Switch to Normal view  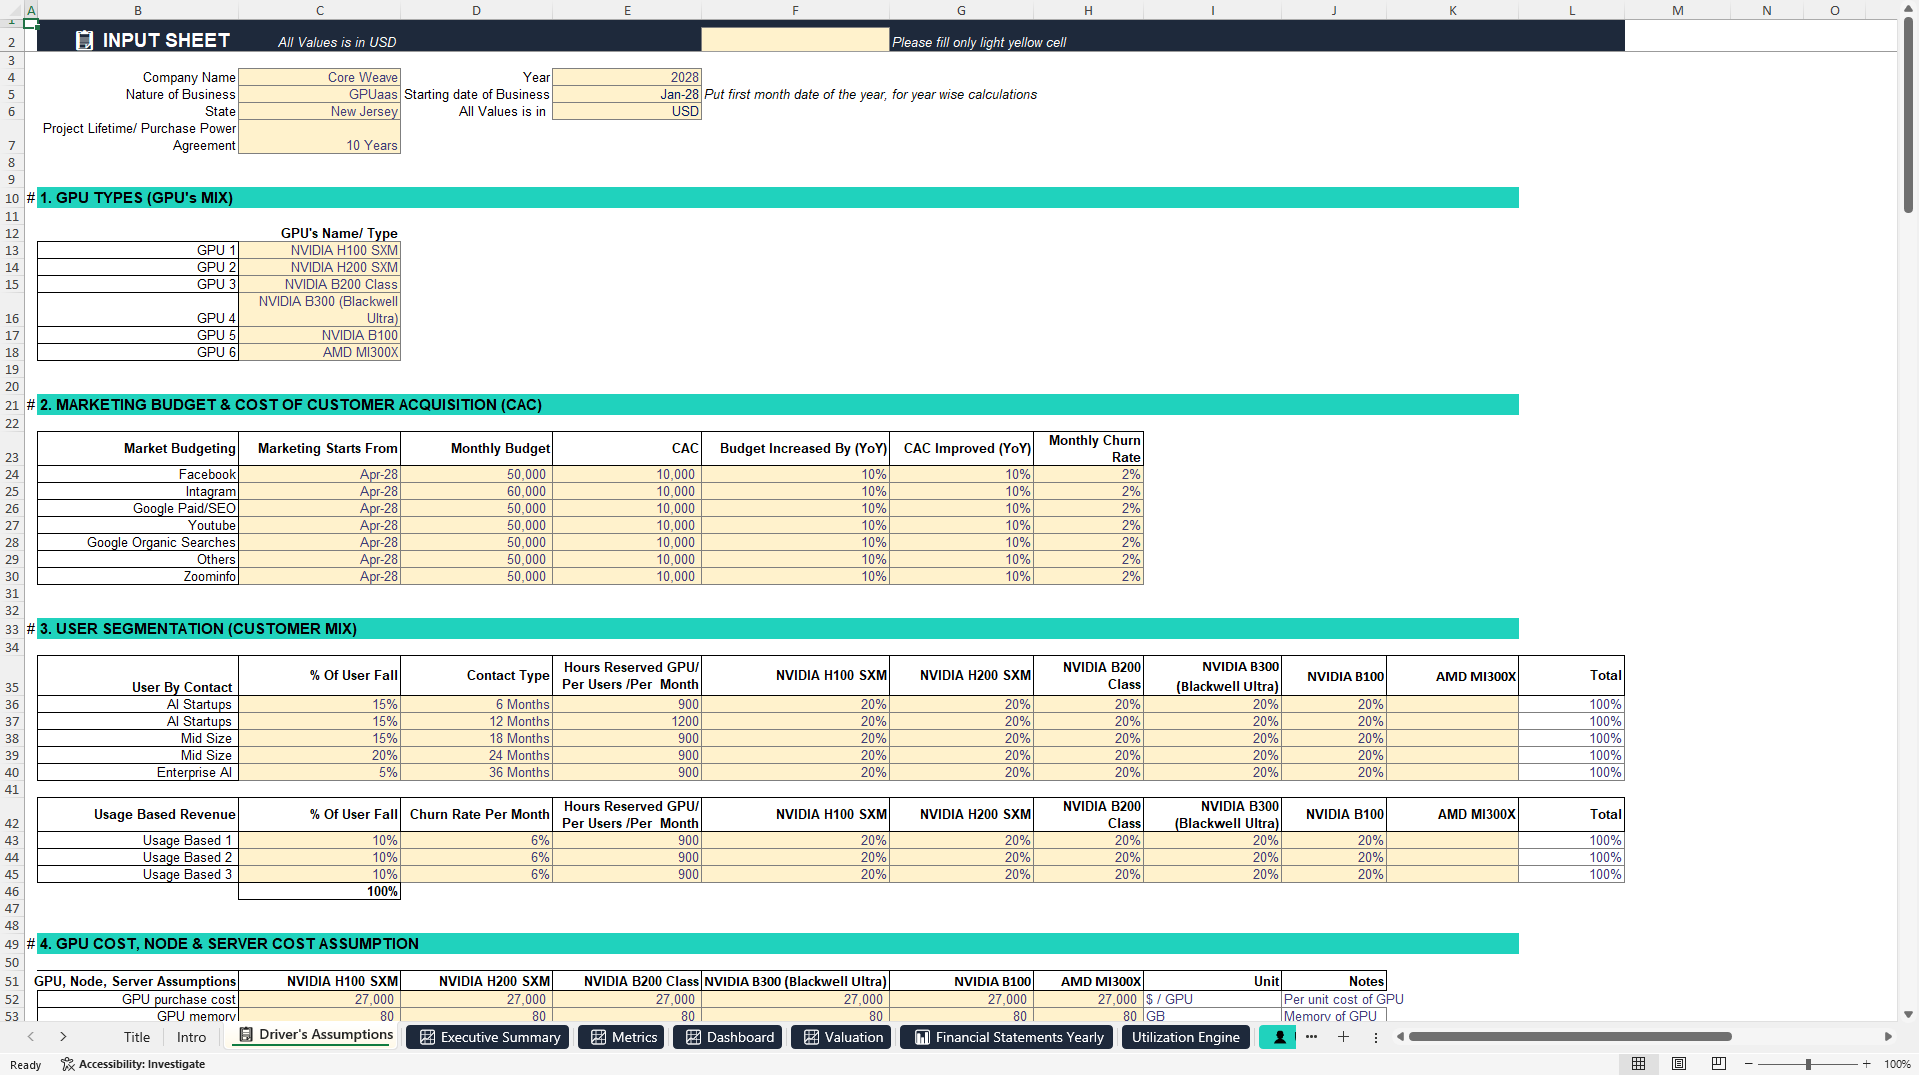[1638, 1064]
